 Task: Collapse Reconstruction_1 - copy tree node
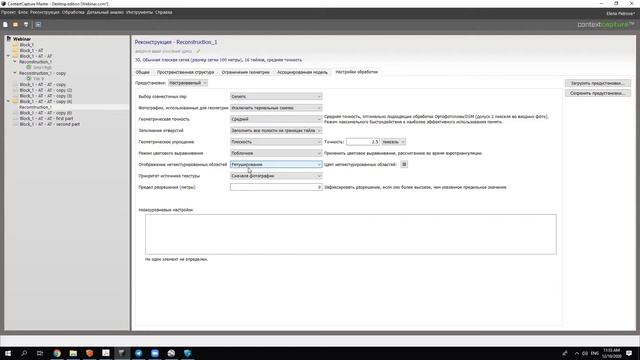(x=14, y=73)
